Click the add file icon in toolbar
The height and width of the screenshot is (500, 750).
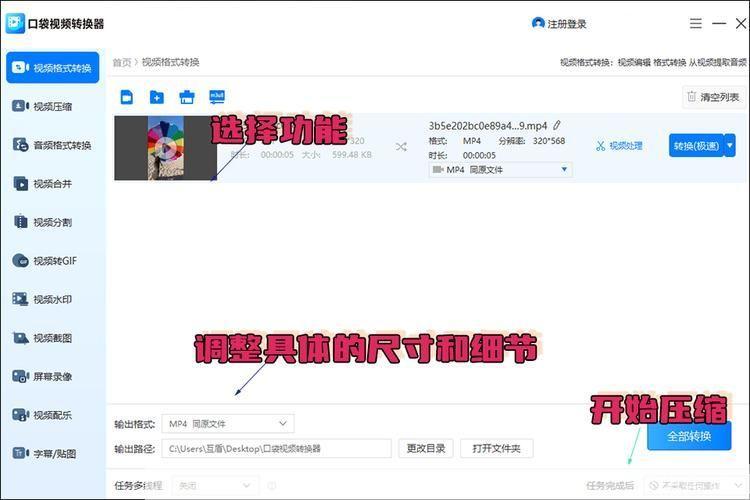[x=127, y=97]
